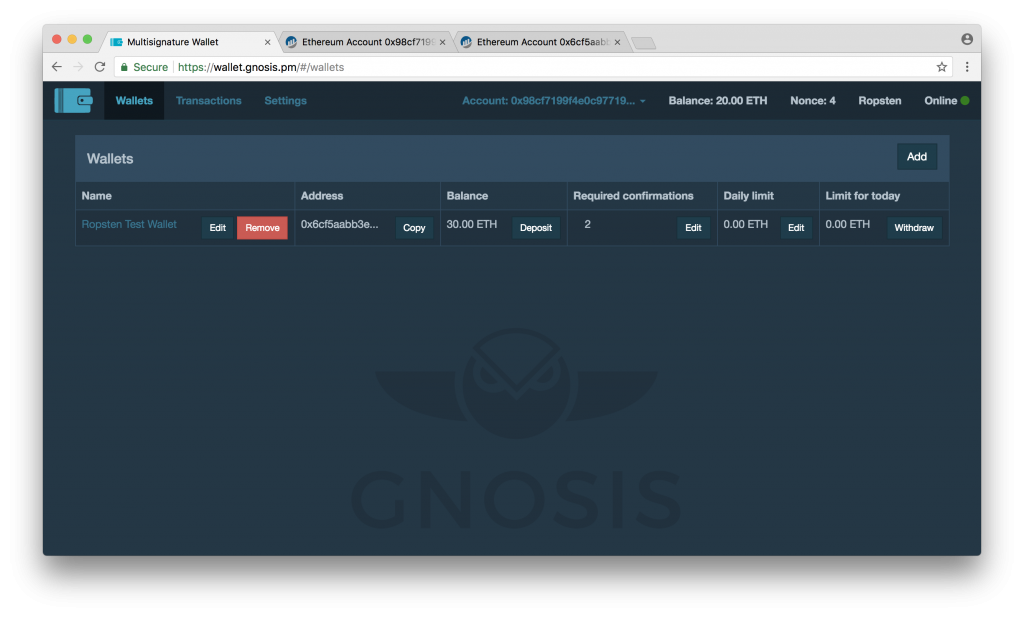Click the Limit for today 0.00 ETH value
The height and width of the screenshot is (617, 1024).
[x=848, y=224]
